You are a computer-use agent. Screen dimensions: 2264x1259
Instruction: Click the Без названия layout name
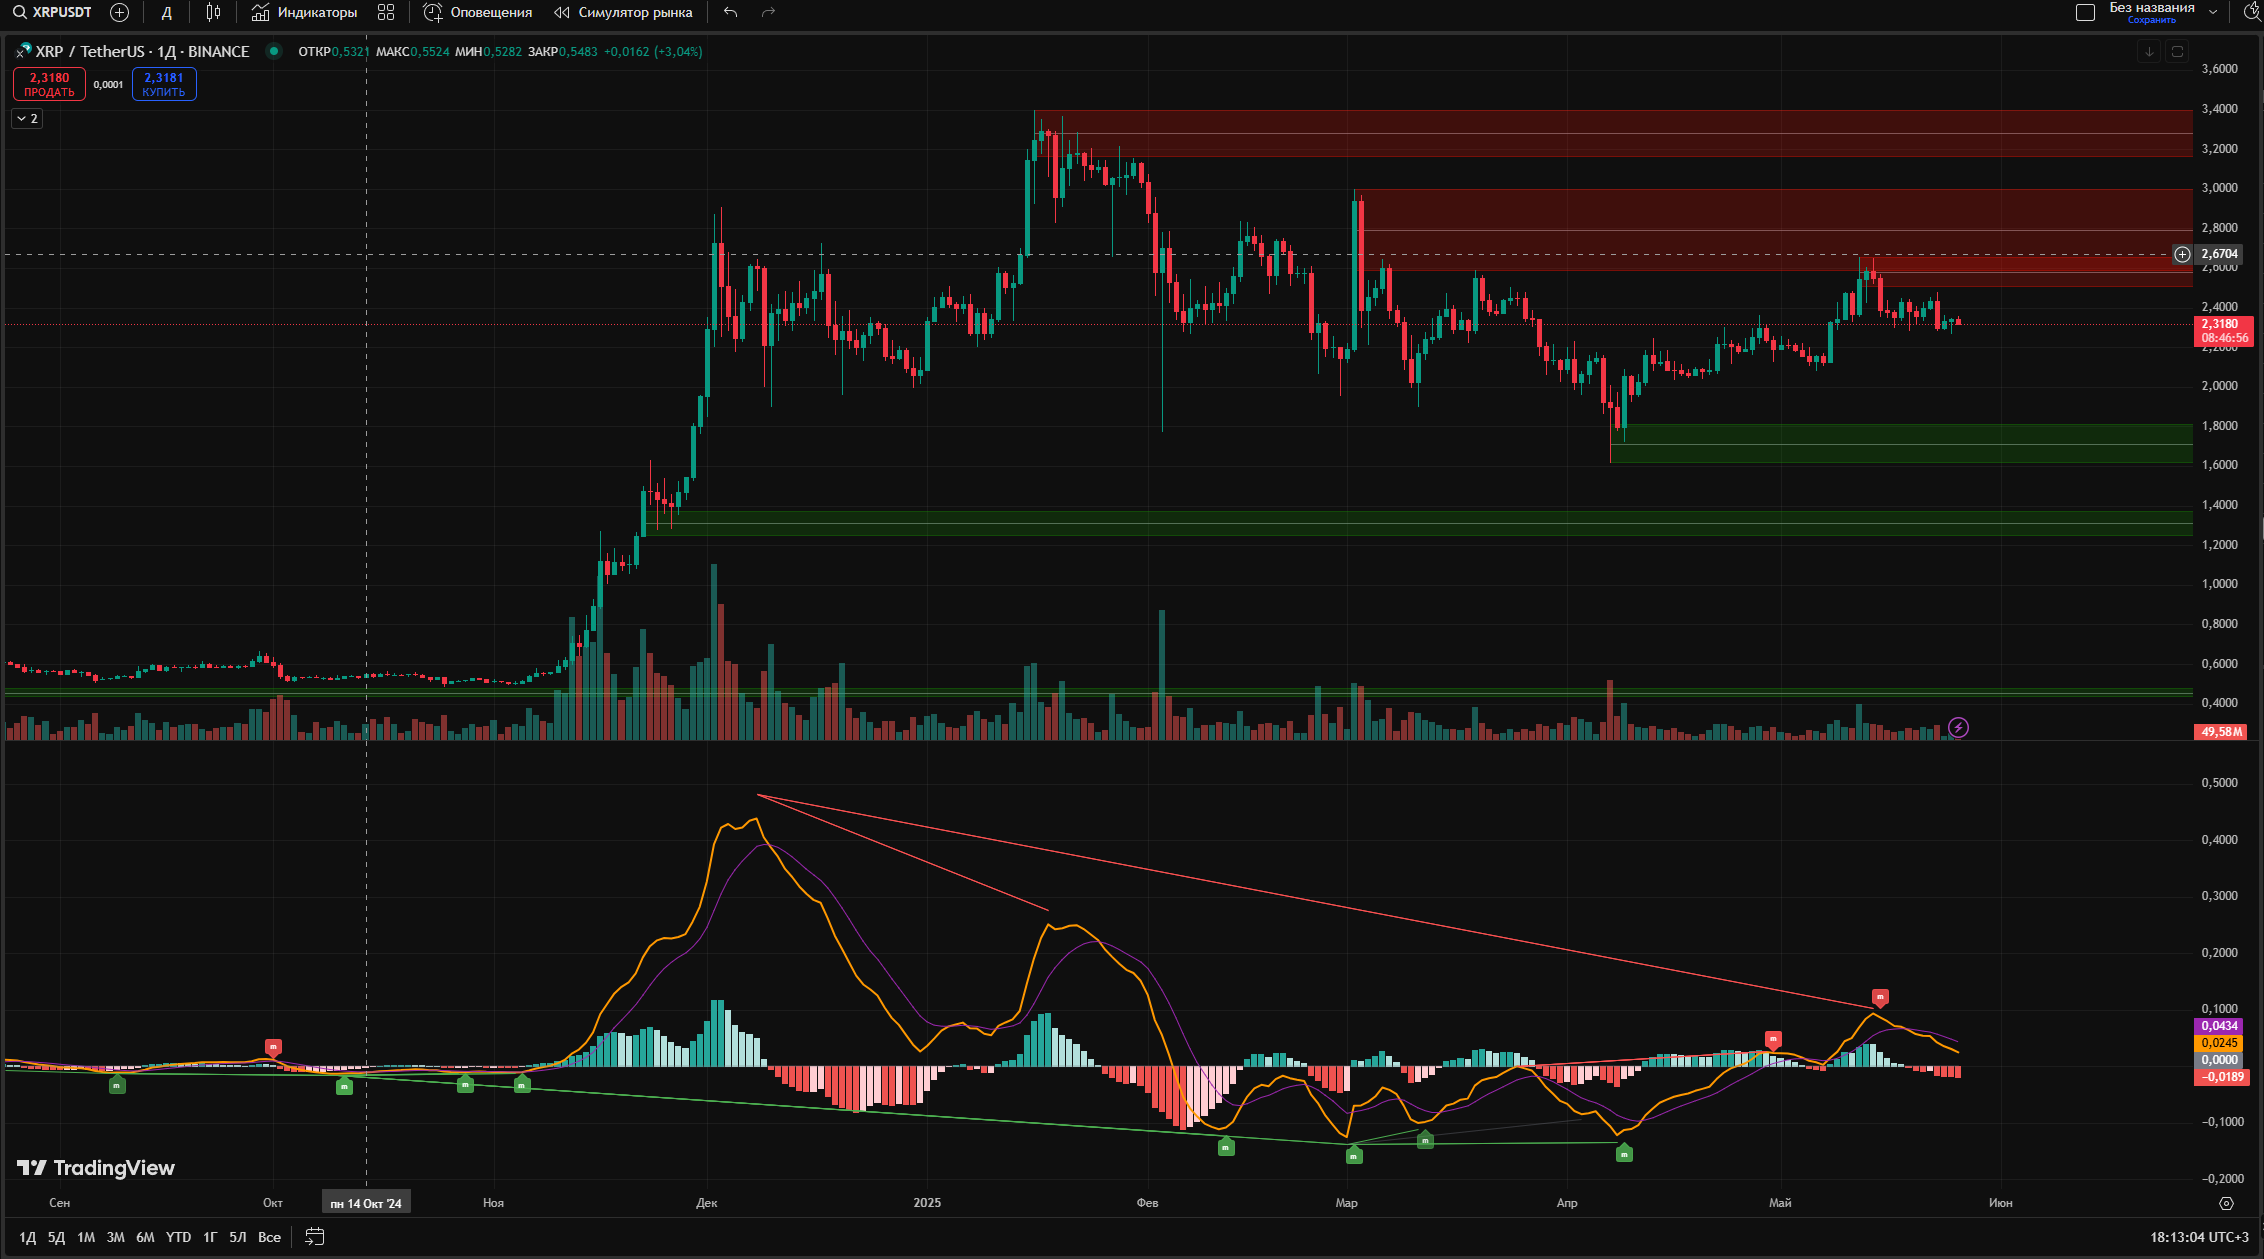[x=2152, y=8]
